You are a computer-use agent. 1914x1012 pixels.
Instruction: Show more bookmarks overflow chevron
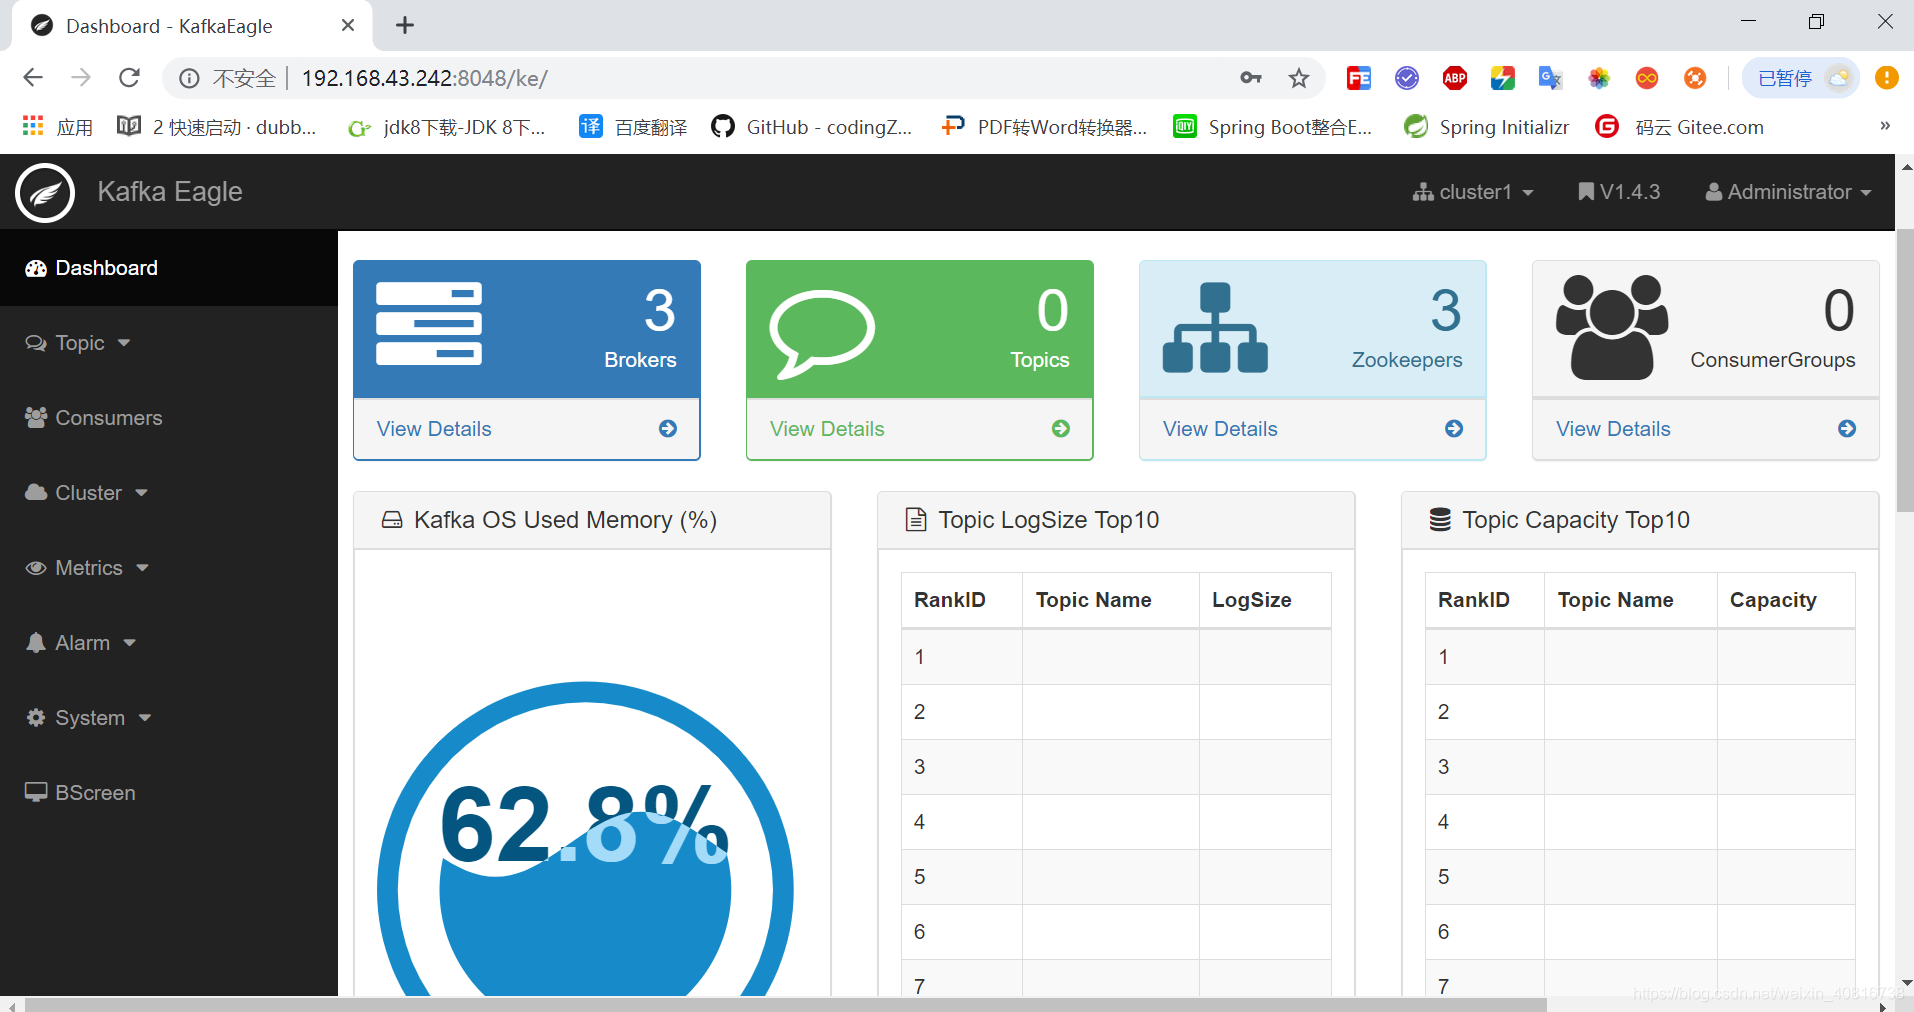pyautogui.click(x=1885, y=126)
